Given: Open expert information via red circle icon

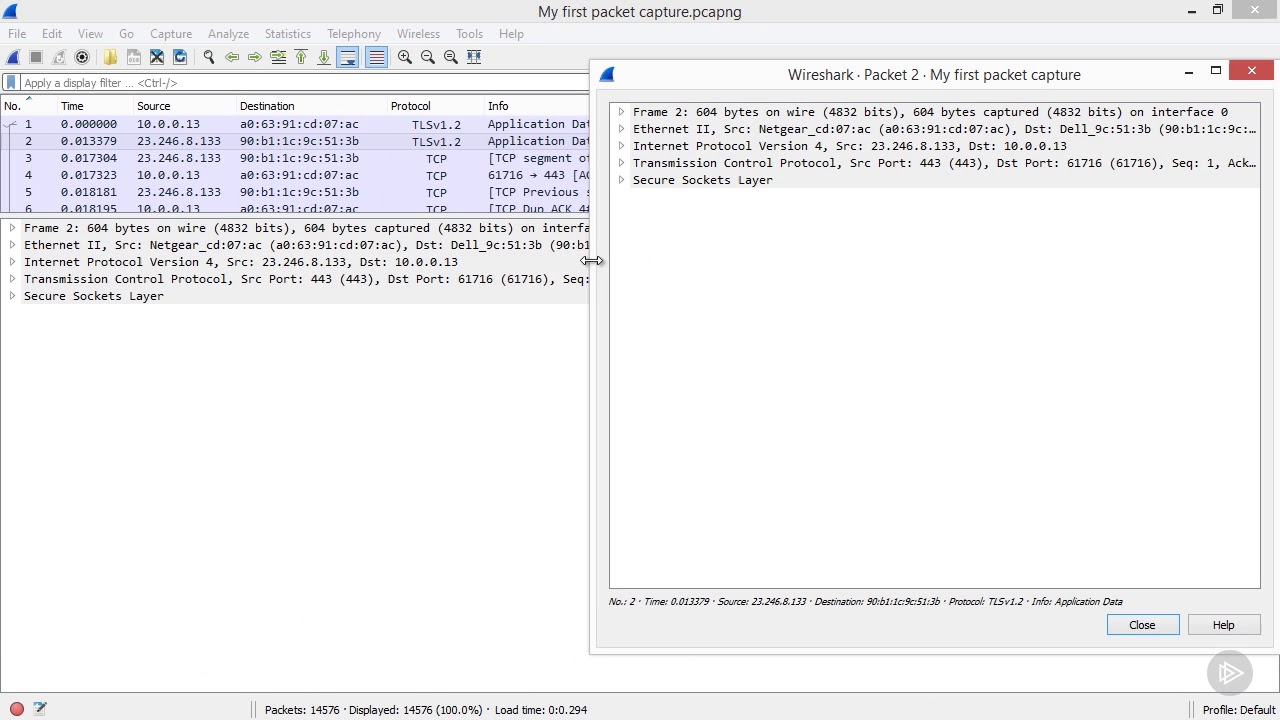Looking at the screenshot, I should (17, 709).
